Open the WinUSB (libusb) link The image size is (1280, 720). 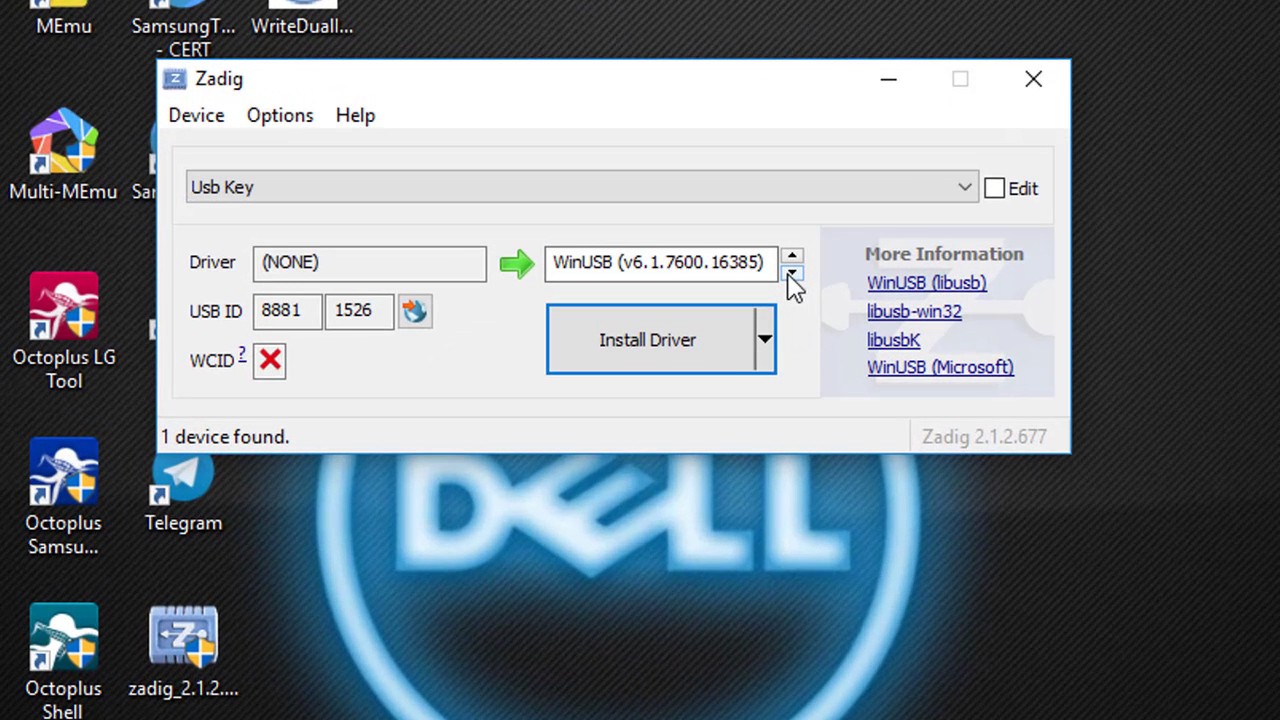coord(926,283)
